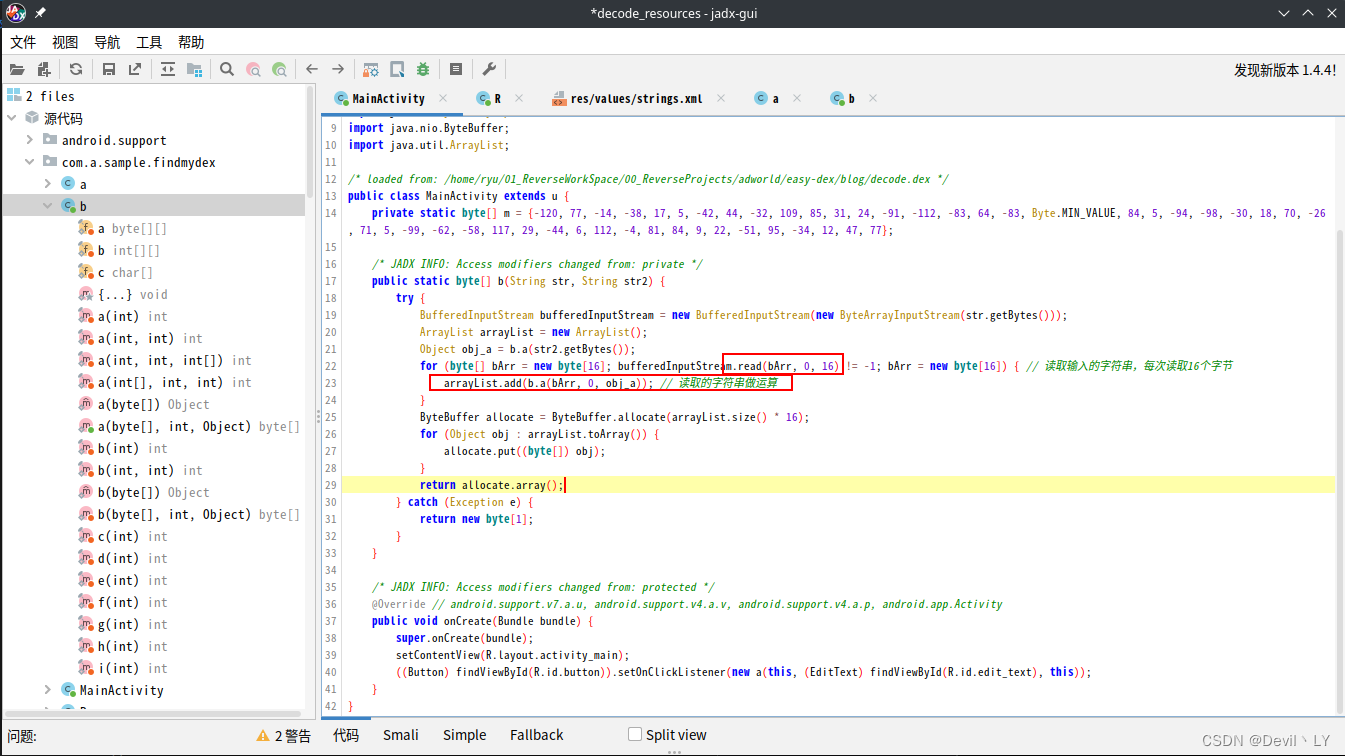
Task: Open class search pink magnifier icon
Action: coord(253,69)
